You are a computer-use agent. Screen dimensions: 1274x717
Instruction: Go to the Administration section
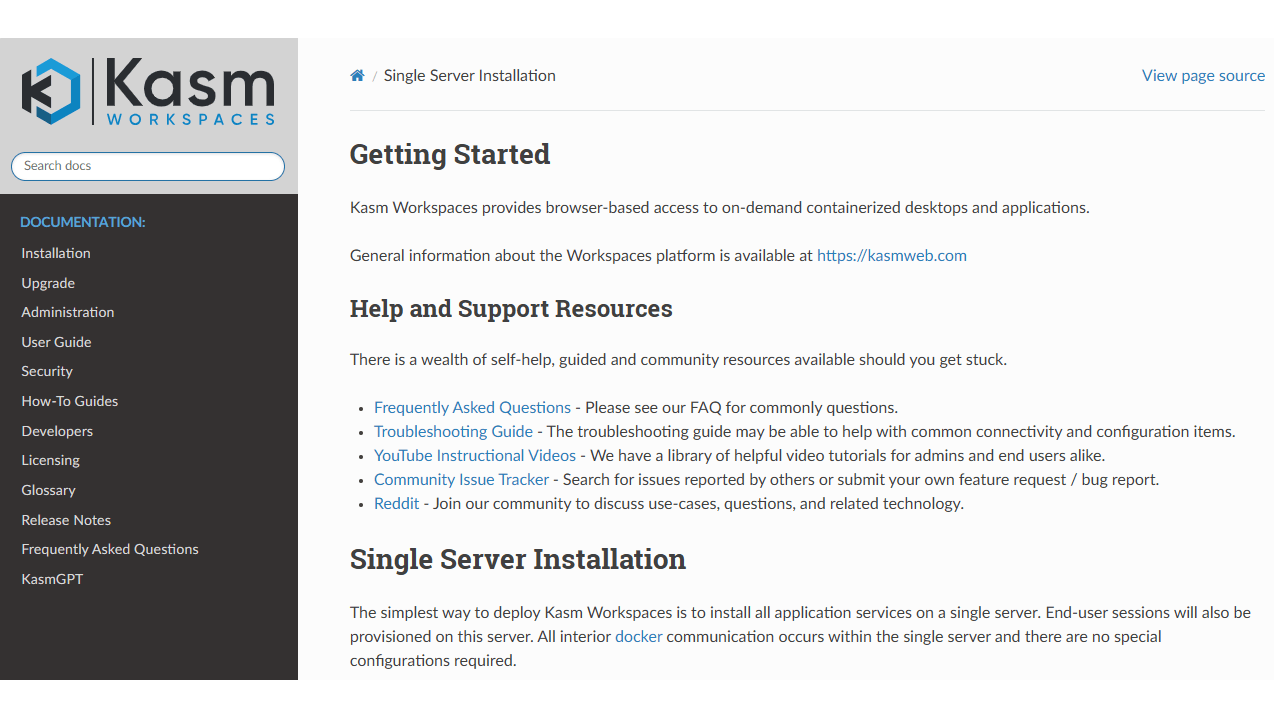[x=68, y=312]
